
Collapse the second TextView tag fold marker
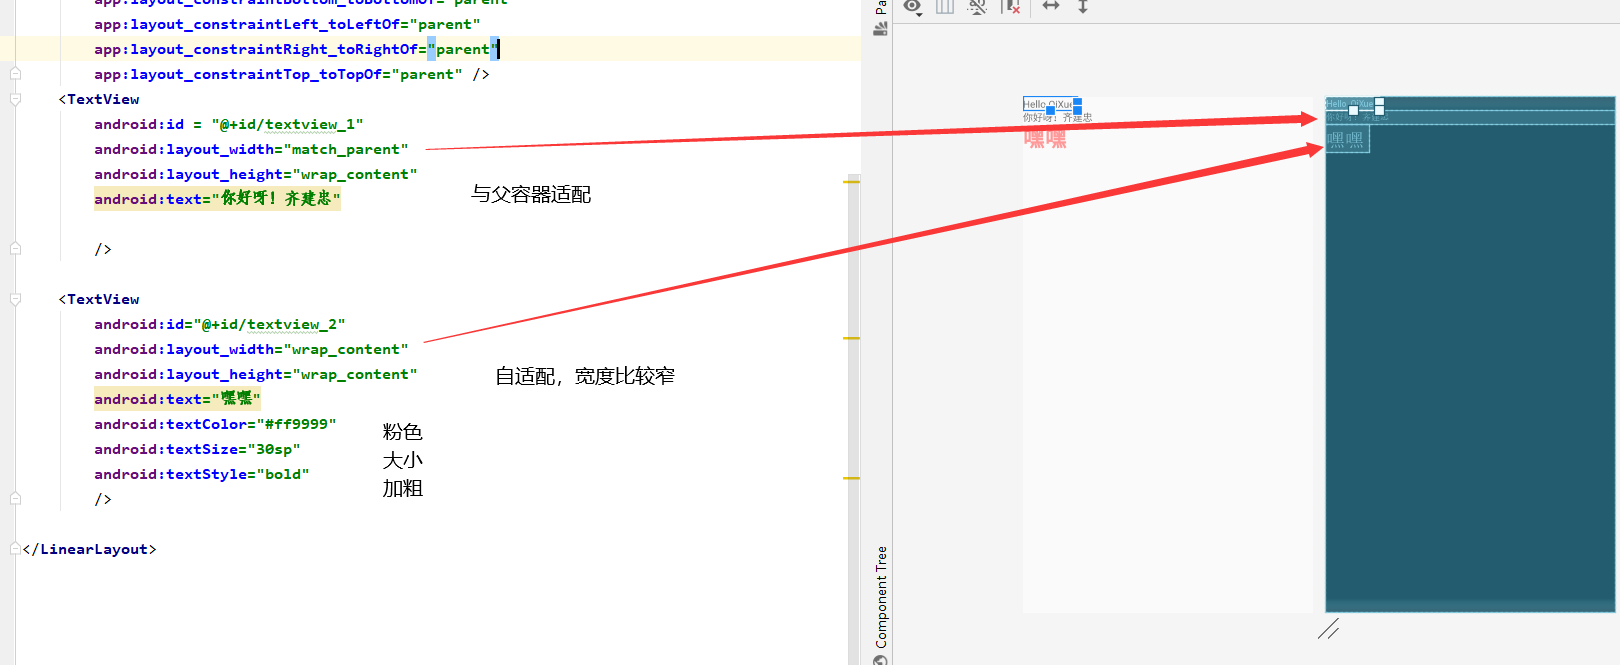pos(15,299)
